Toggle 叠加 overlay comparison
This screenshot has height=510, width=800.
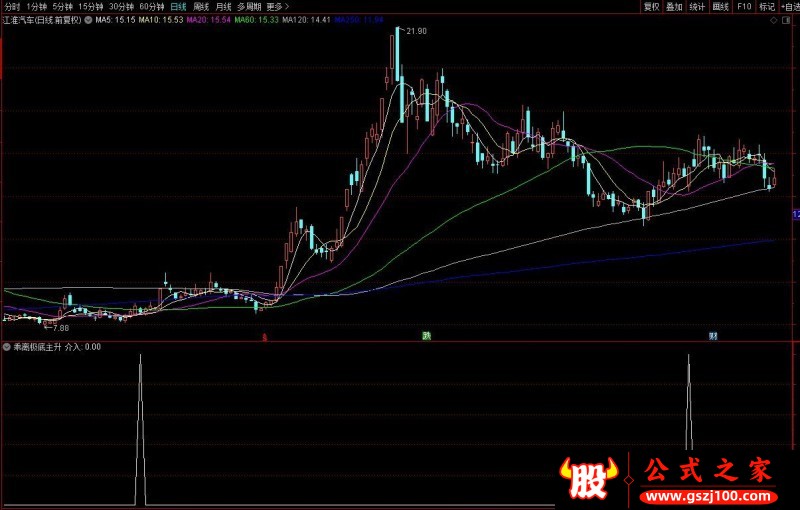[674, 6]
